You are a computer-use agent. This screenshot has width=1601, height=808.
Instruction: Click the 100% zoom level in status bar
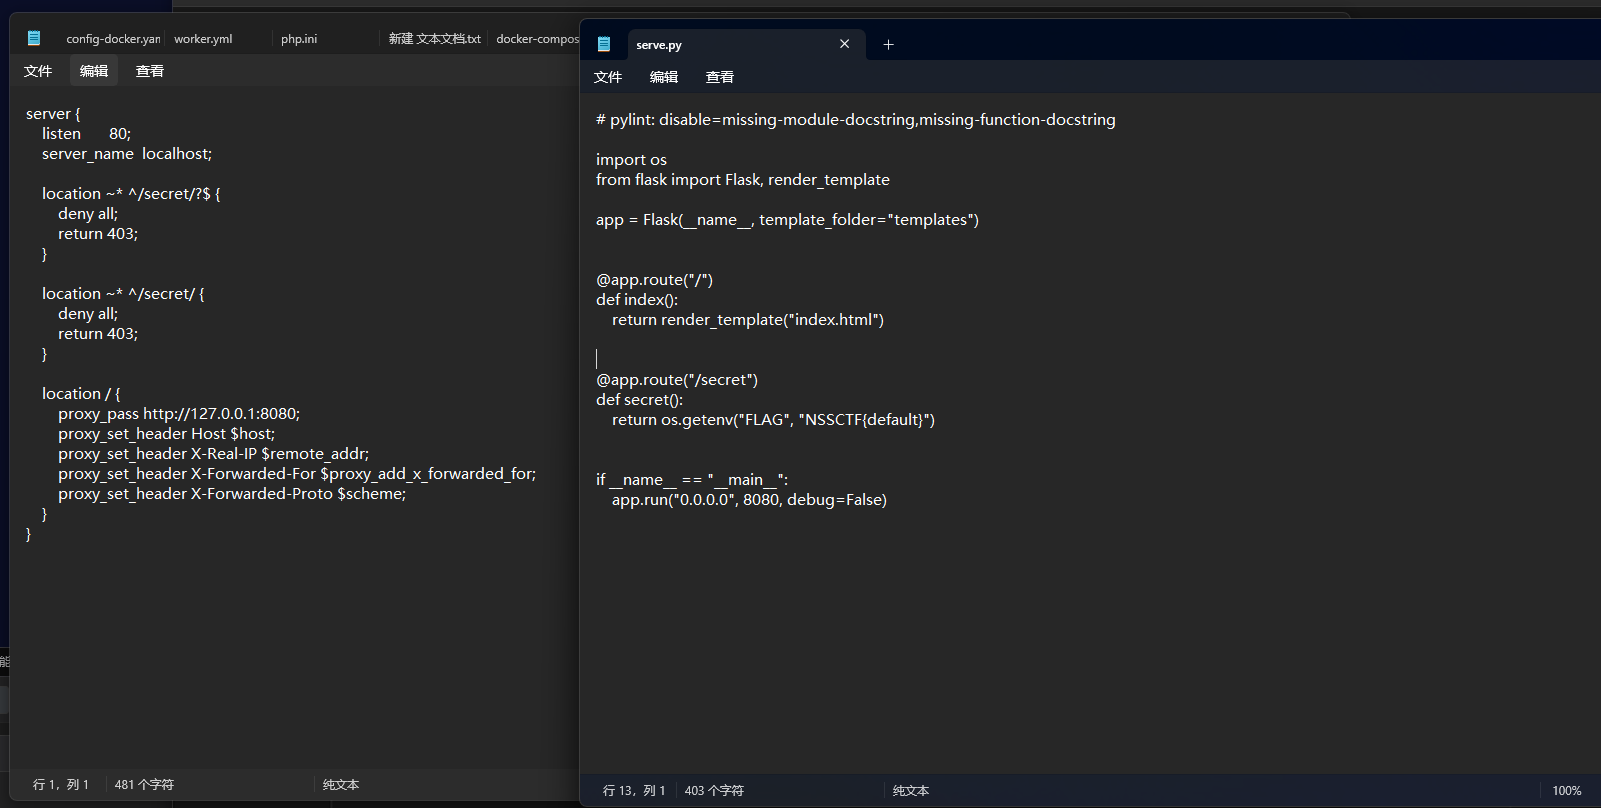coord(1566,791)
